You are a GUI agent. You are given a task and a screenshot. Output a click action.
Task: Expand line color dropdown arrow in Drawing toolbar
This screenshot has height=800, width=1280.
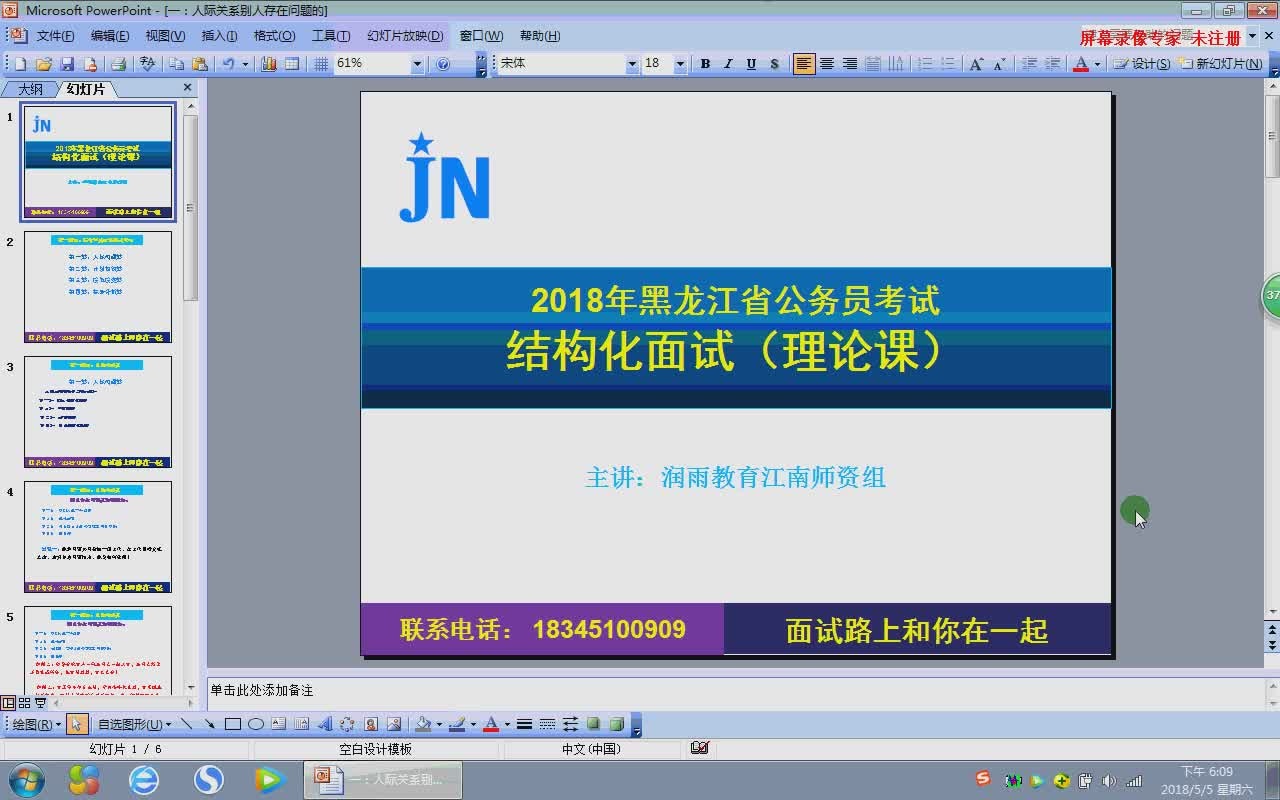click(473, 724)
